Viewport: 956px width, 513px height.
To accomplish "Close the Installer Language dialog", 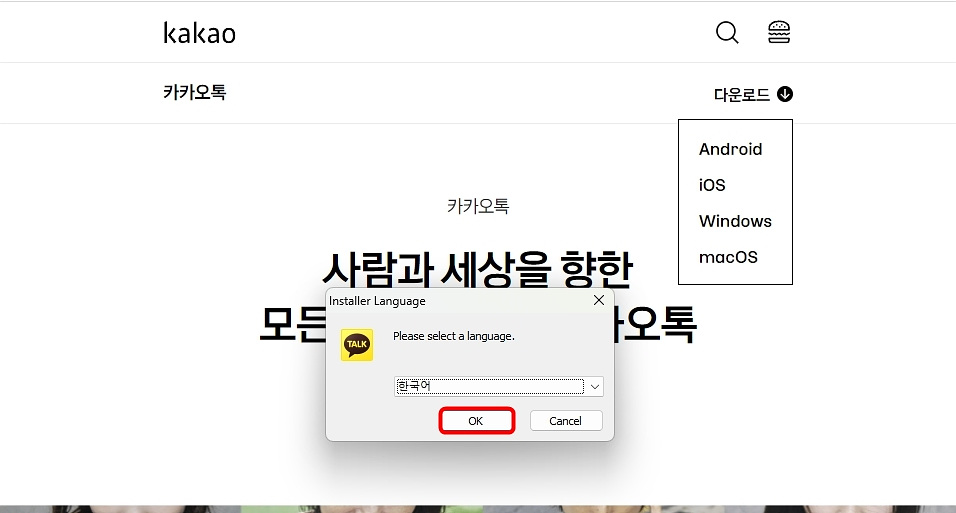I will [x=599, y=300].
